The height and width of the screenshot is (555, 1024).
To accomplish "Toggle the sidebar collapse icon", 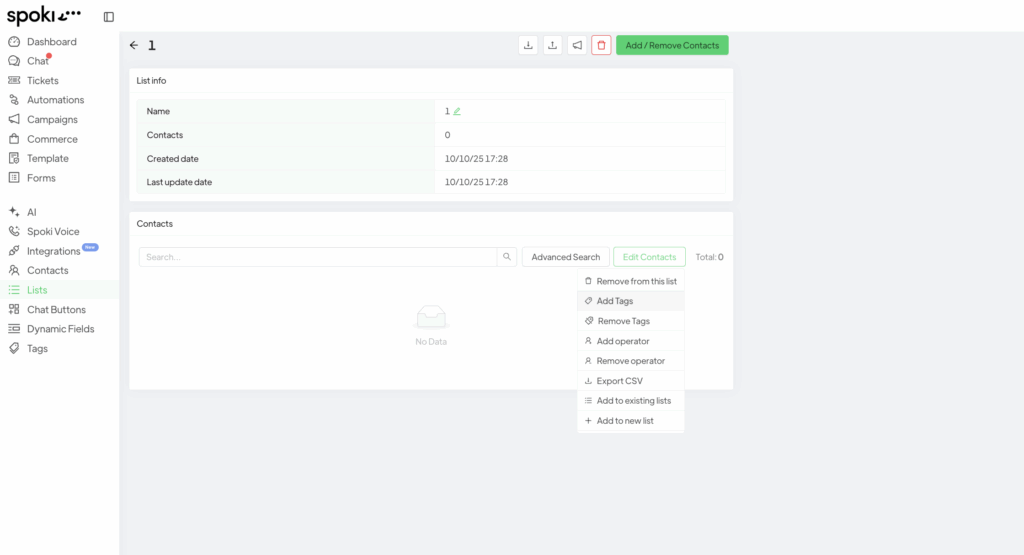I will pyautogui.click(x=109, y=17).
